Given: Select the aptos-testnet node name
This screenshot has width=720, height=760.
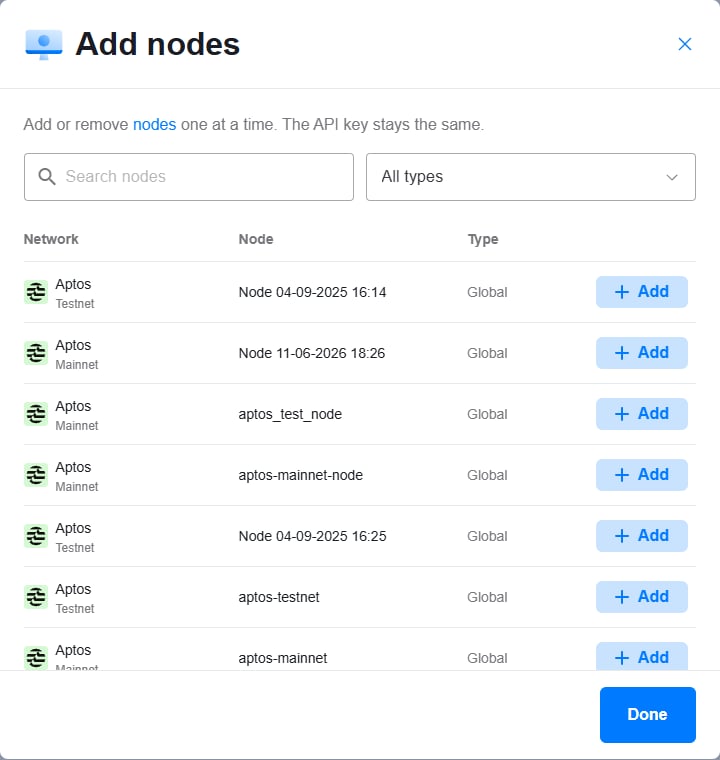Looking at the screenshot, I should point(279,598).
